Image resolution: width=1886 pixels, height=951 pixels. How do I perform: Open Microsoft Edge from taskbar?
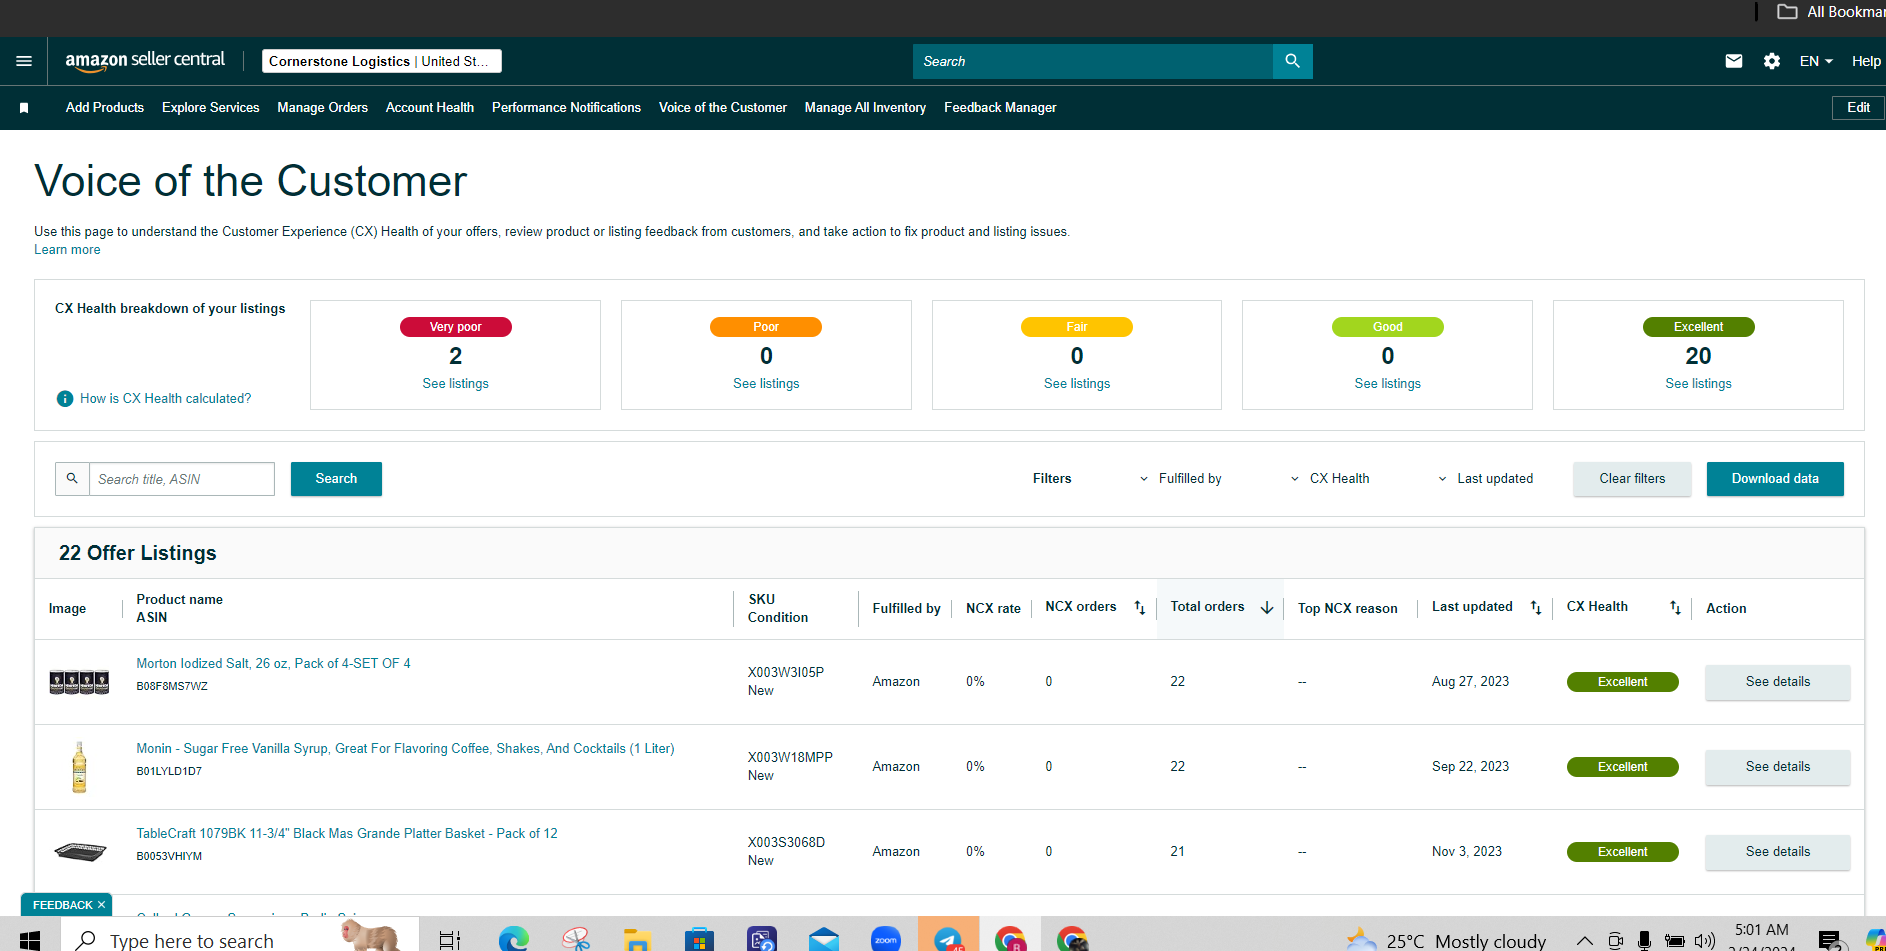click(x=514, y=940)
